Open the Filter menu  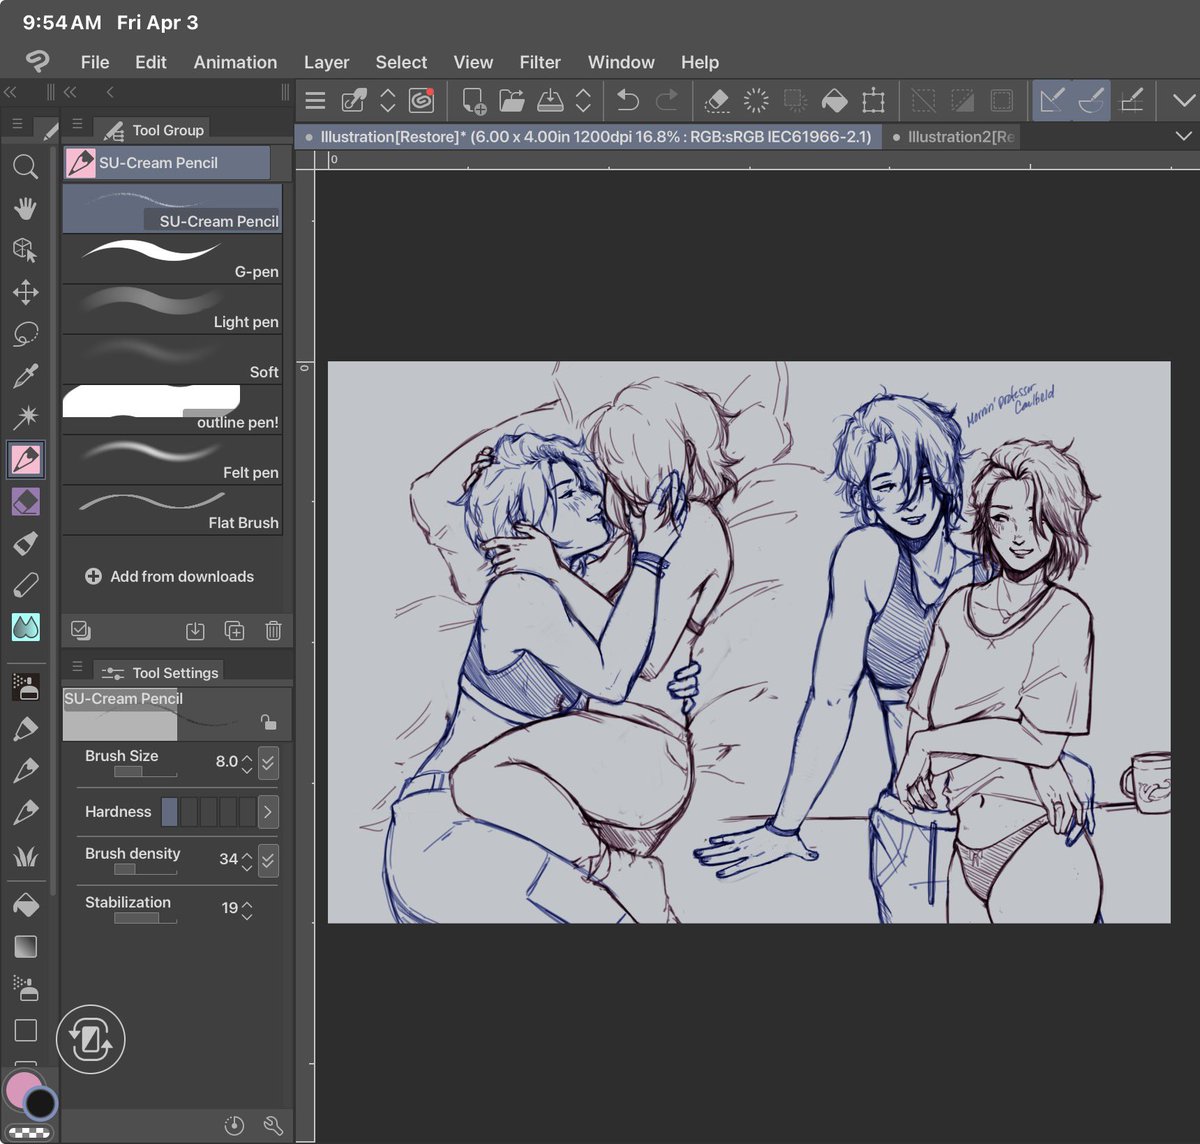click(540, 62)
